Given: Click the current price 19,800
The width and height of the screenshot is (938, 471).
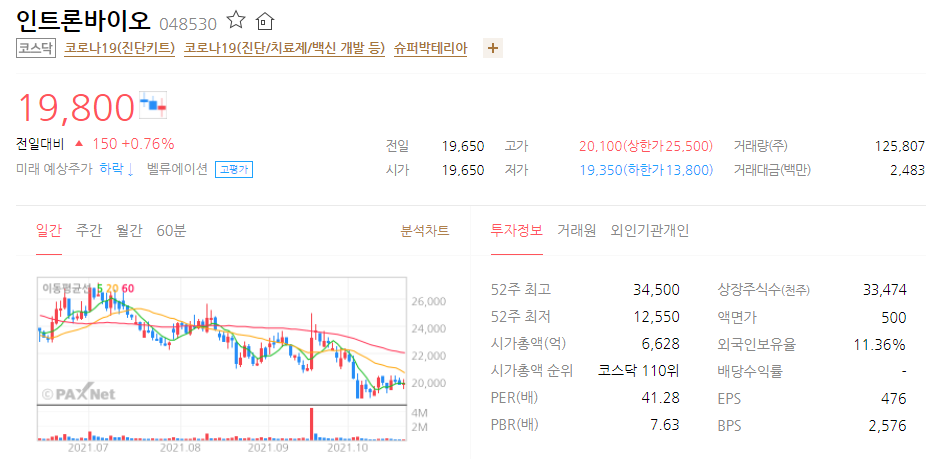Looking at the screenshot, I should pos(76,108).
